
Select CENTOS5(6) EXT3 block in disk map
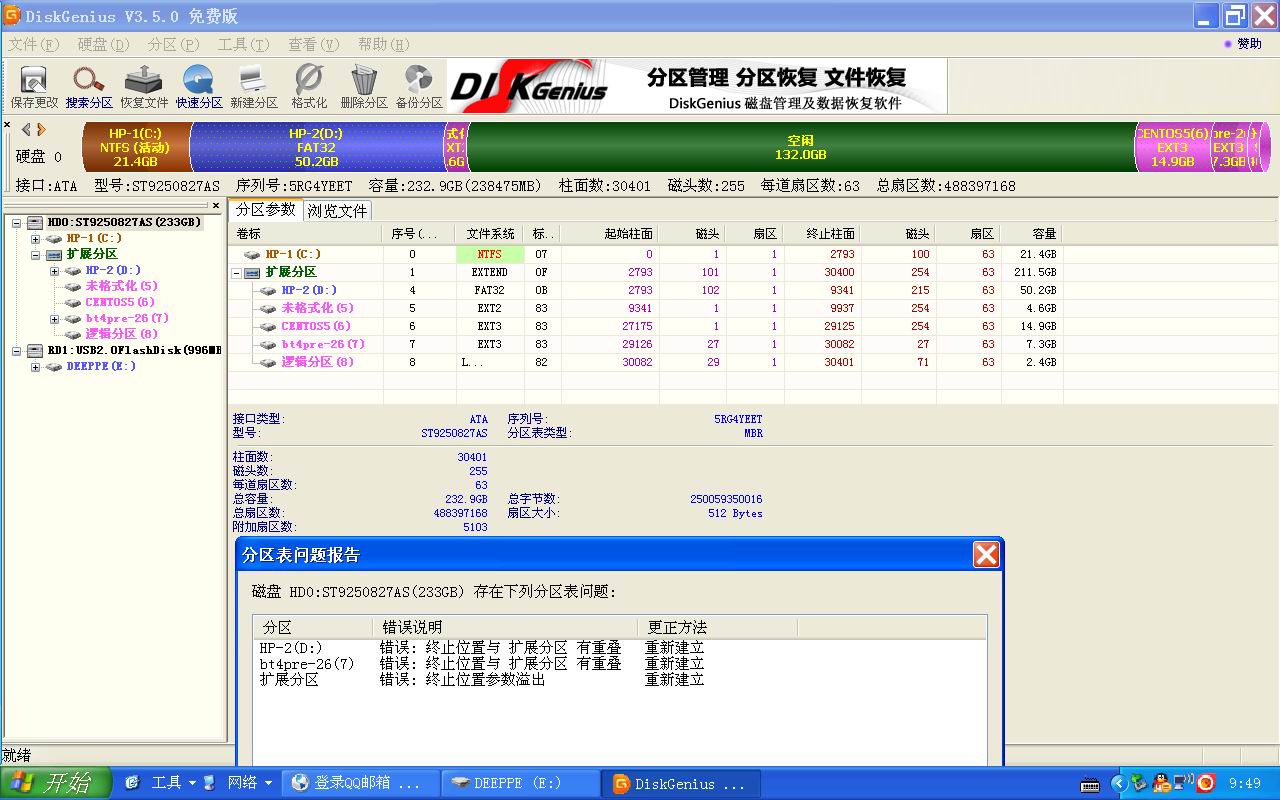click(1172, 147)
